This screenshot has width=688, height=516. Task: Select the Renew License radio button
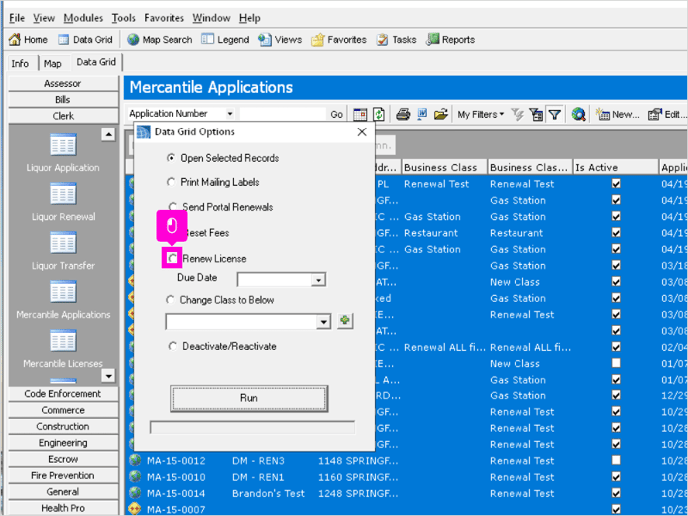click(172, 258)
